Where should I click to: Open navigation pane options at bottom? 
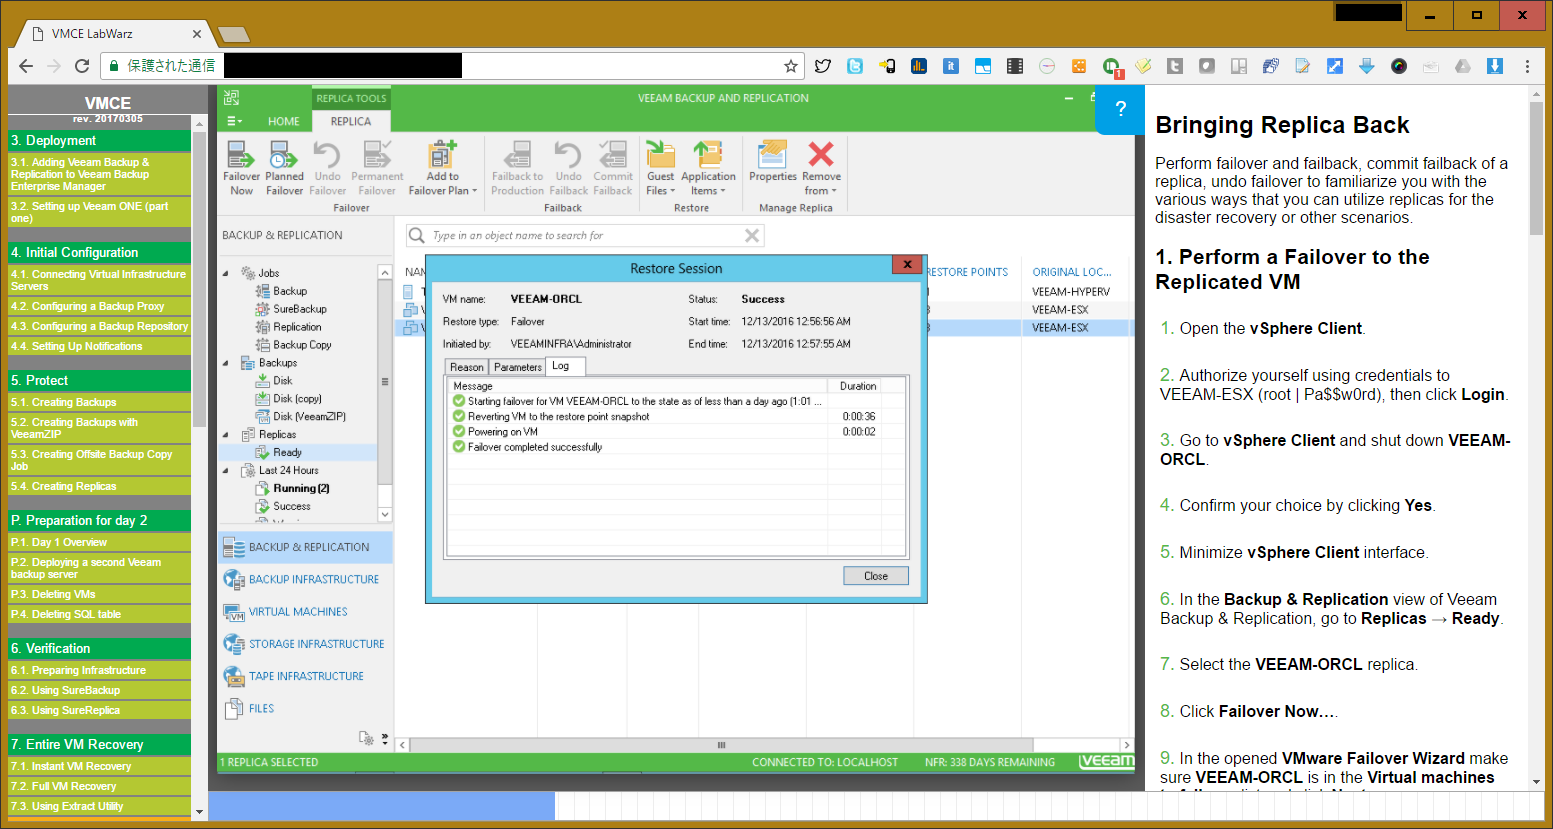pyautogui.click(x=385, y=739)
